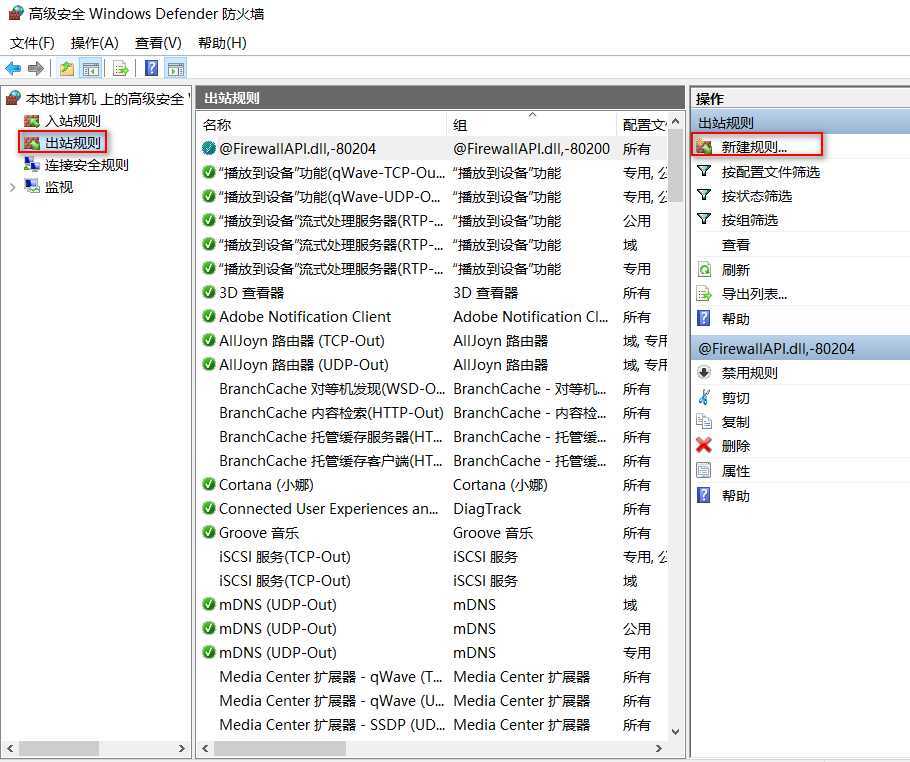Screen dimensions: 910x762
Task: Select 入站规则 in the tree
Action: point(73,121)
